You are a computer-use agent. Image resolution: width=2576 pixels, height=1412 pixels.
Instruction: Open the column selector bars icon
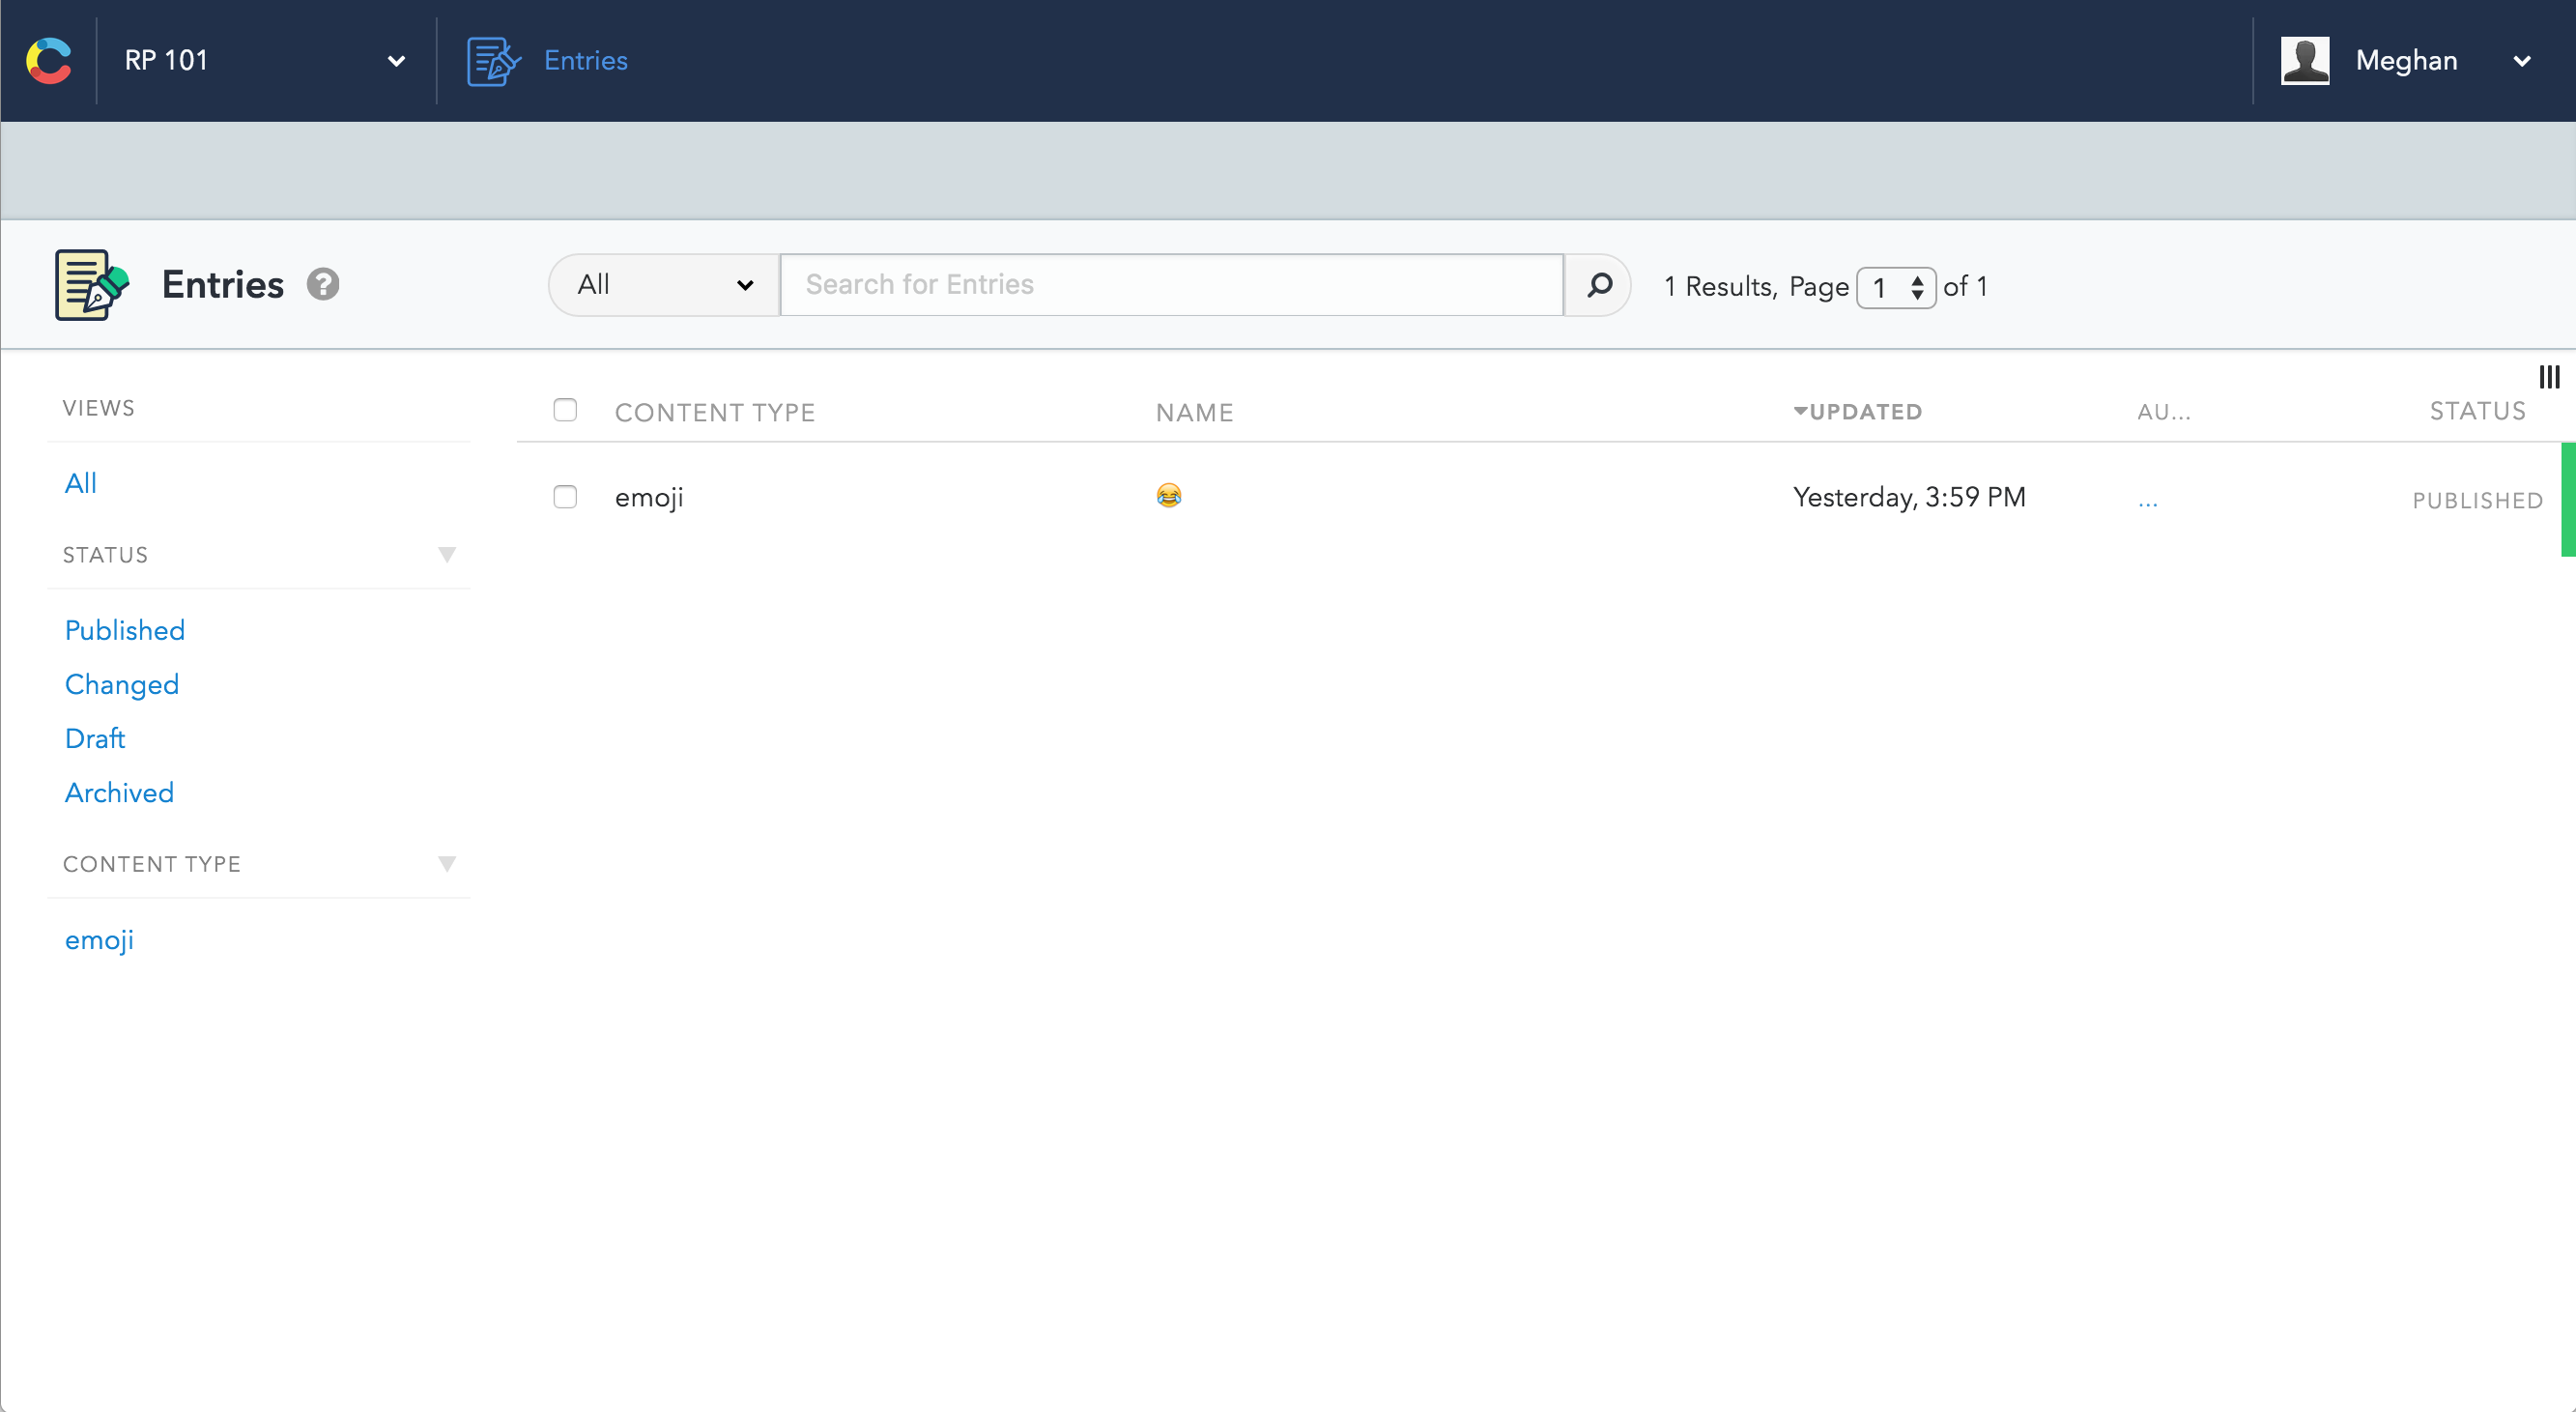pos(2549,377)
